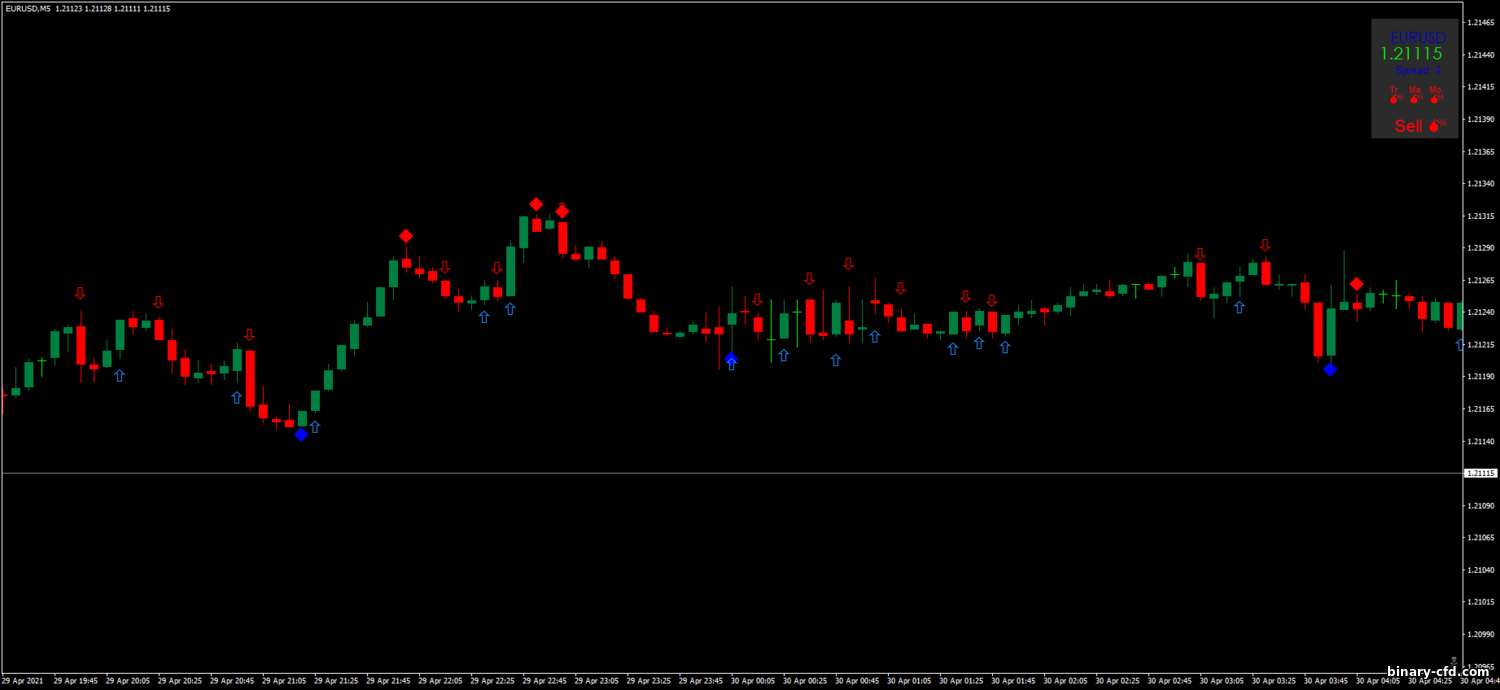The image size is (1500, 690).
Task: Click the Spread: 2 label
Action: [x=1417, y=70]
